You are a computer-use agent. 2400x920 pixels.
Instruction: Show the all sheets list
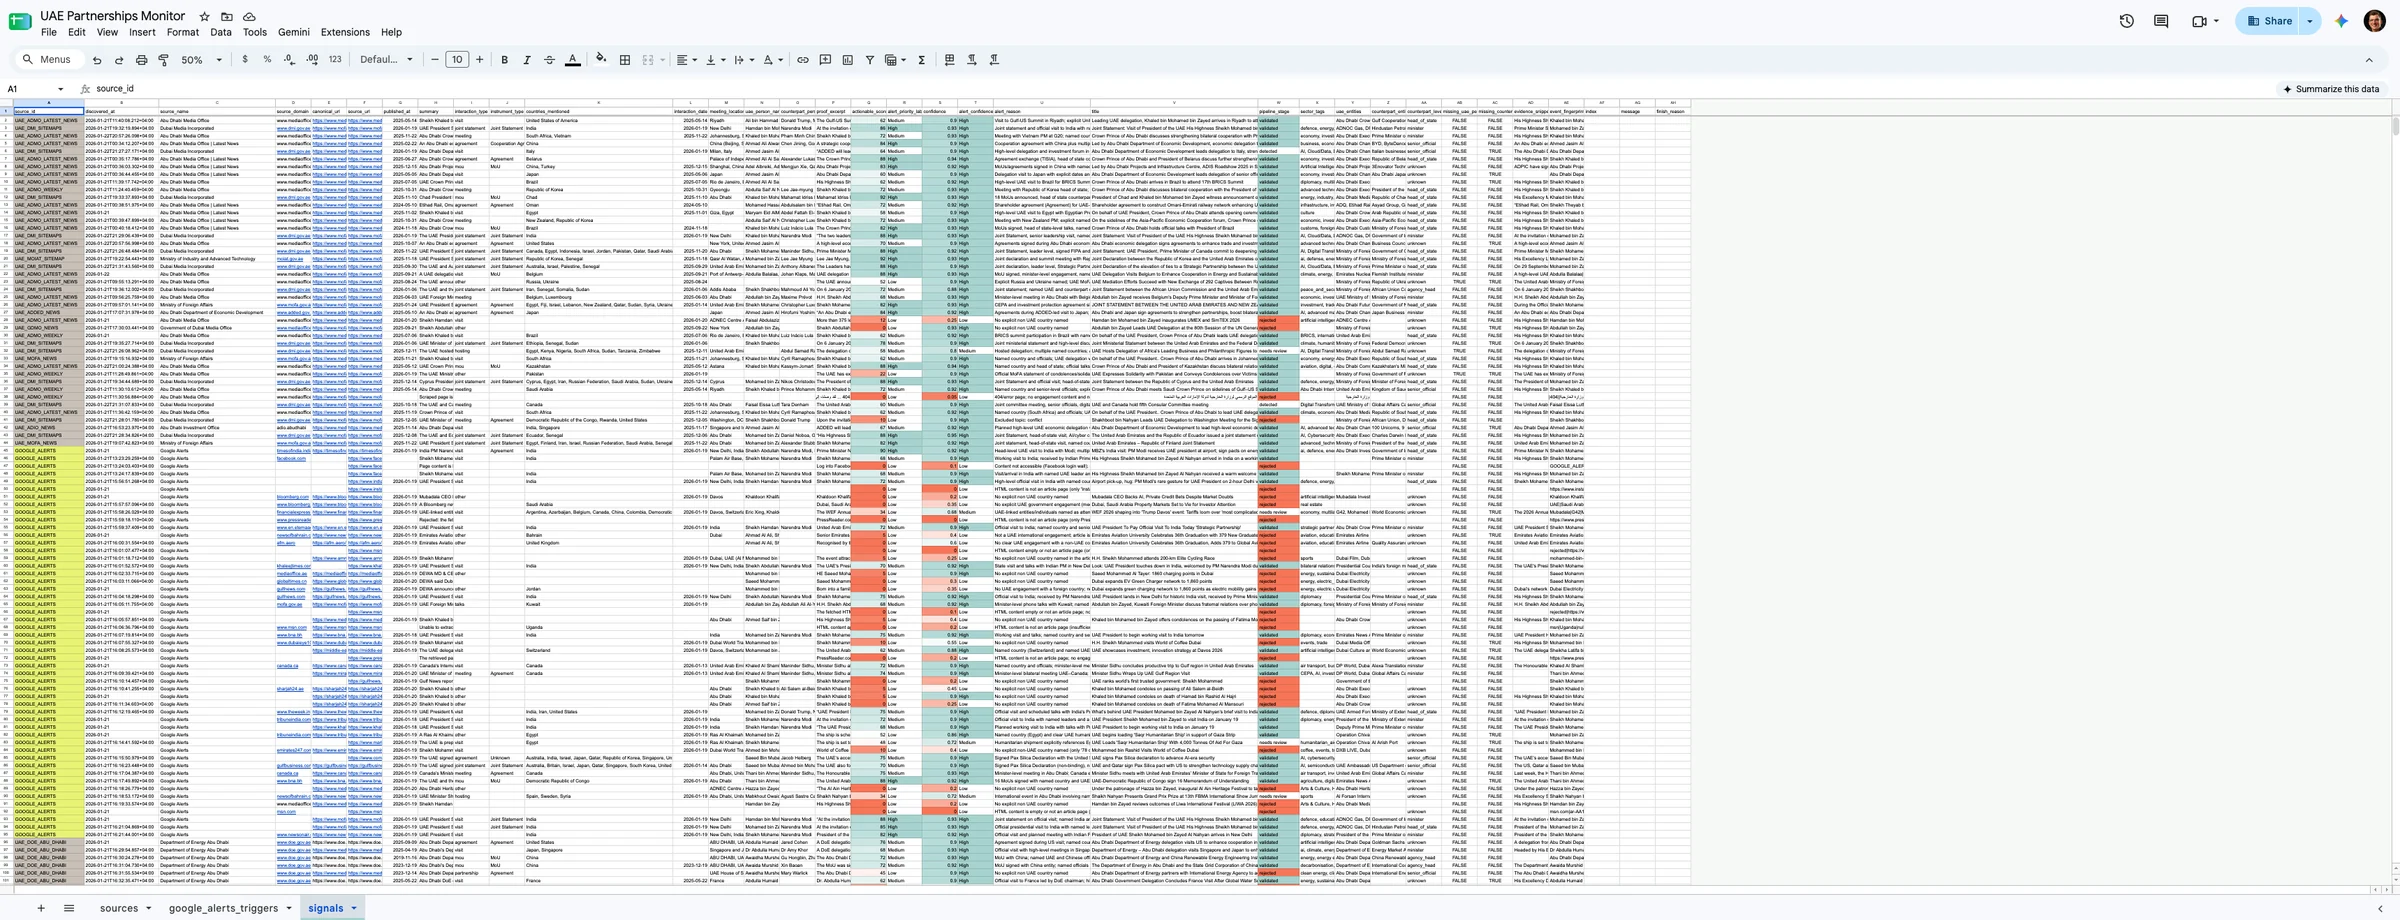pos(69,908)
